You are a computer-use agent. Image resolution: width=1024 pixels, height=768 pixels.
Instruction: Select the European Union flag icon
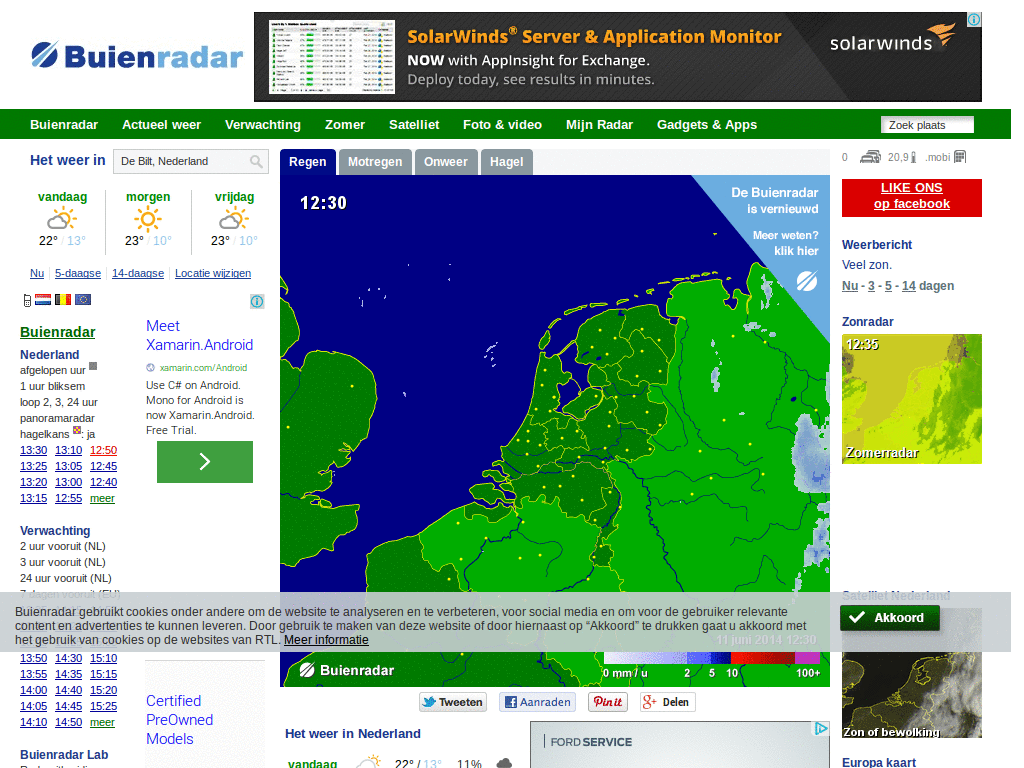pos(83,300)
